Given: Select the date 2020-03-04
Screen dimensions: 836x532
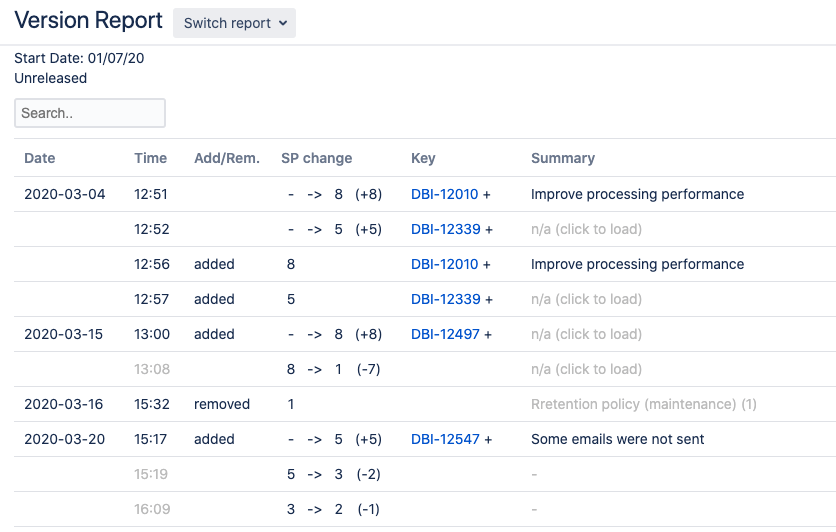Looking at the screenshot, I should (65, 194).
